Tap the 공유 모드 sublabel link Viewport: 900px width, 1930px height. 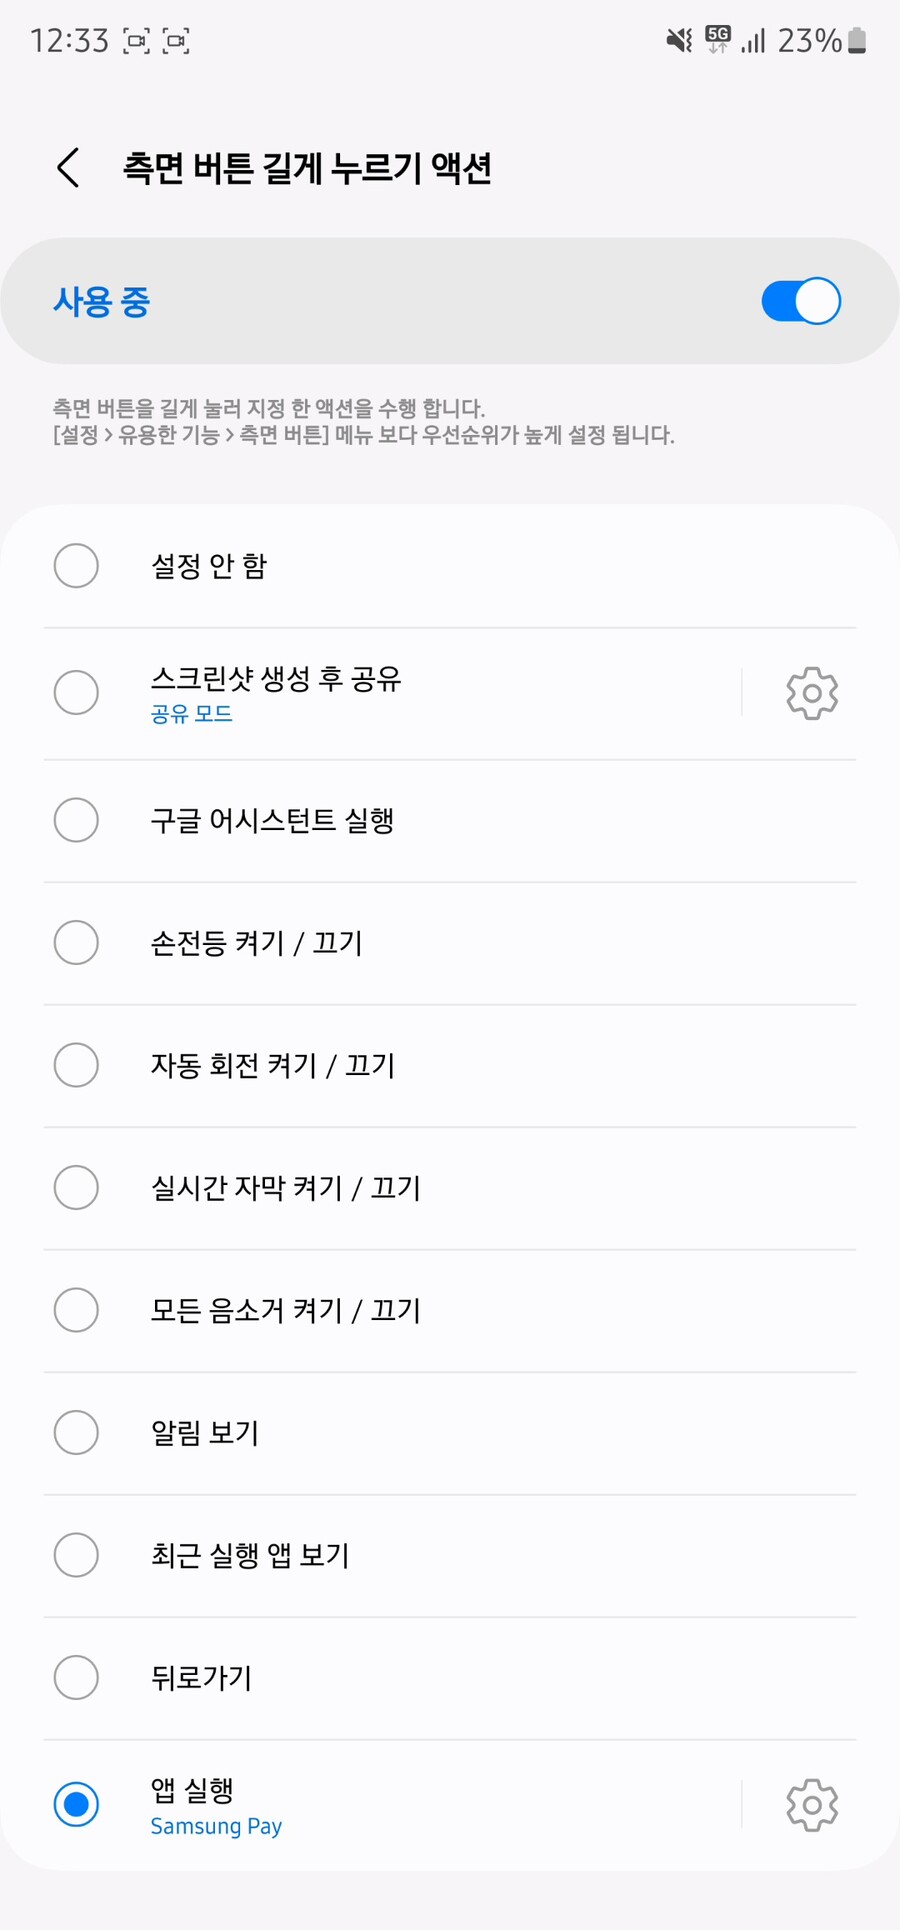point(191,714)
